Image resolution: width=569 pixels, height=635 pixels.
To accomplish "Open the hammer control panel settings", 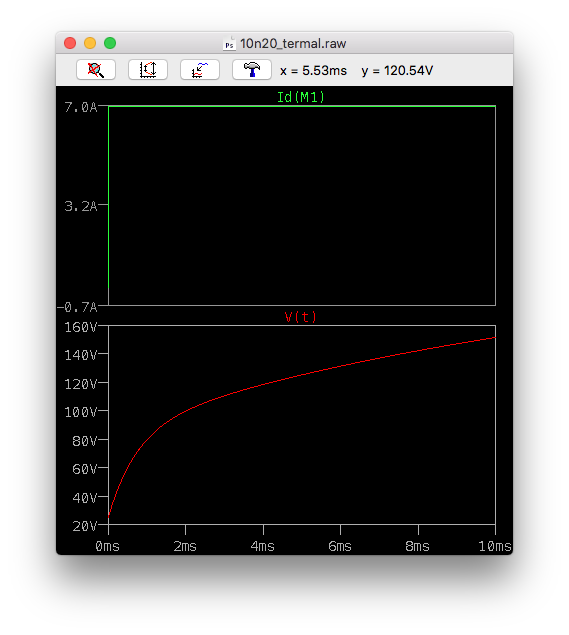I will coord(251,70).
